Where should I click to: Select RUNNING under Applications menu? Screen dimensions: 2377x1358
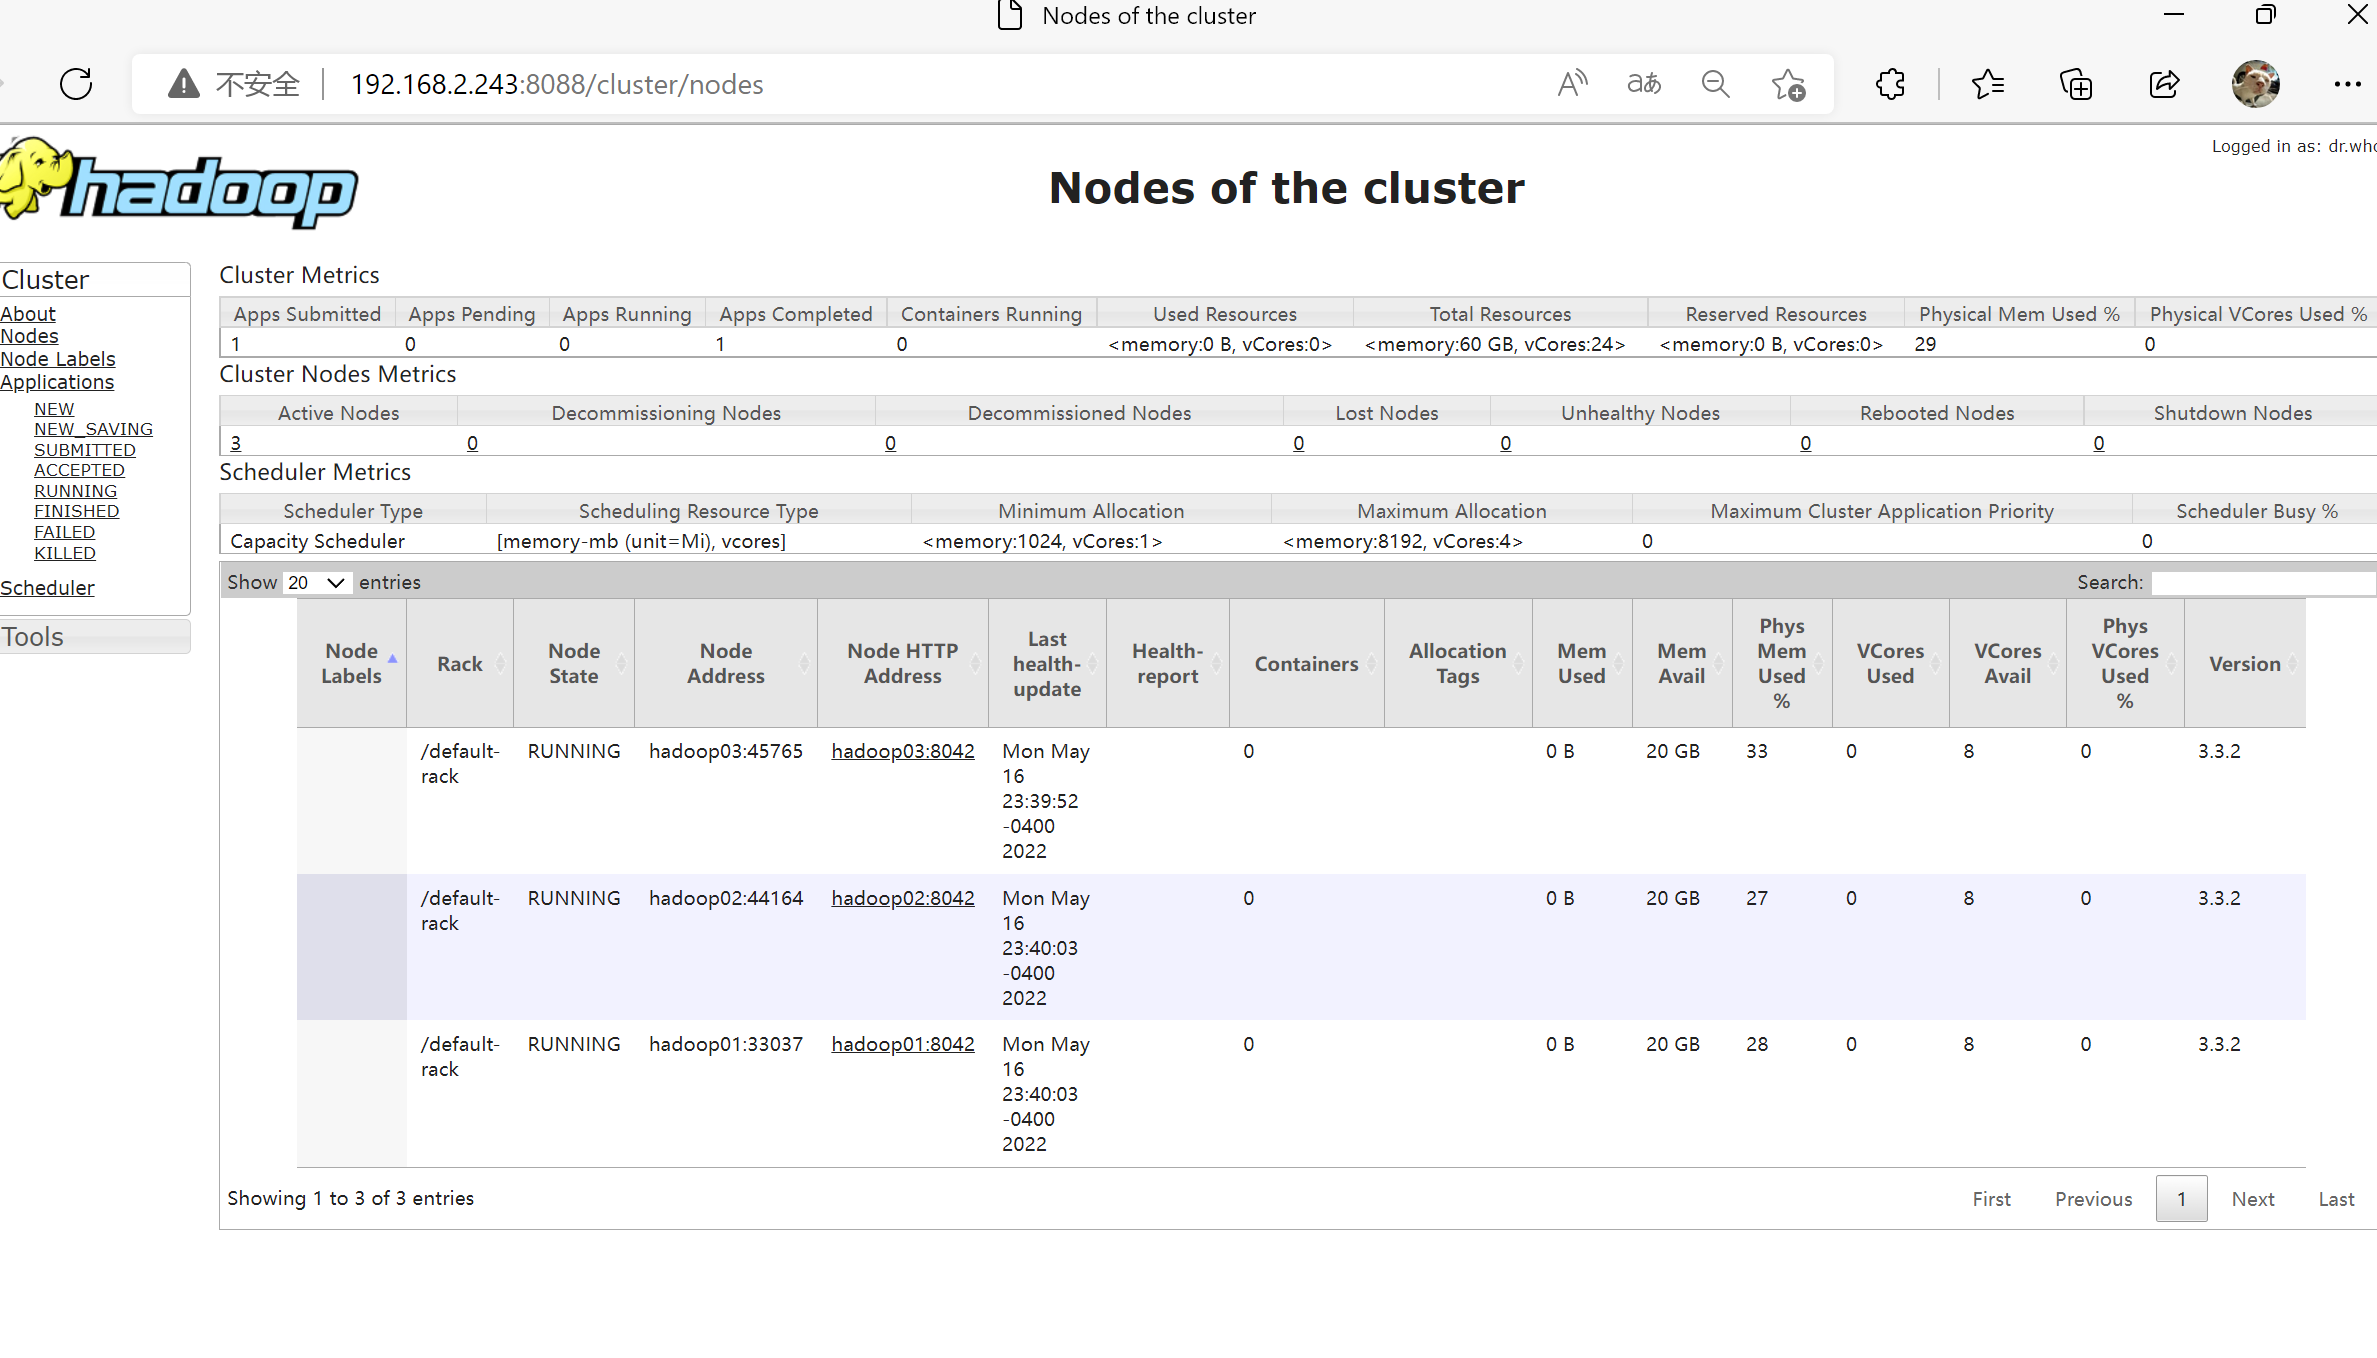point(75,490)
